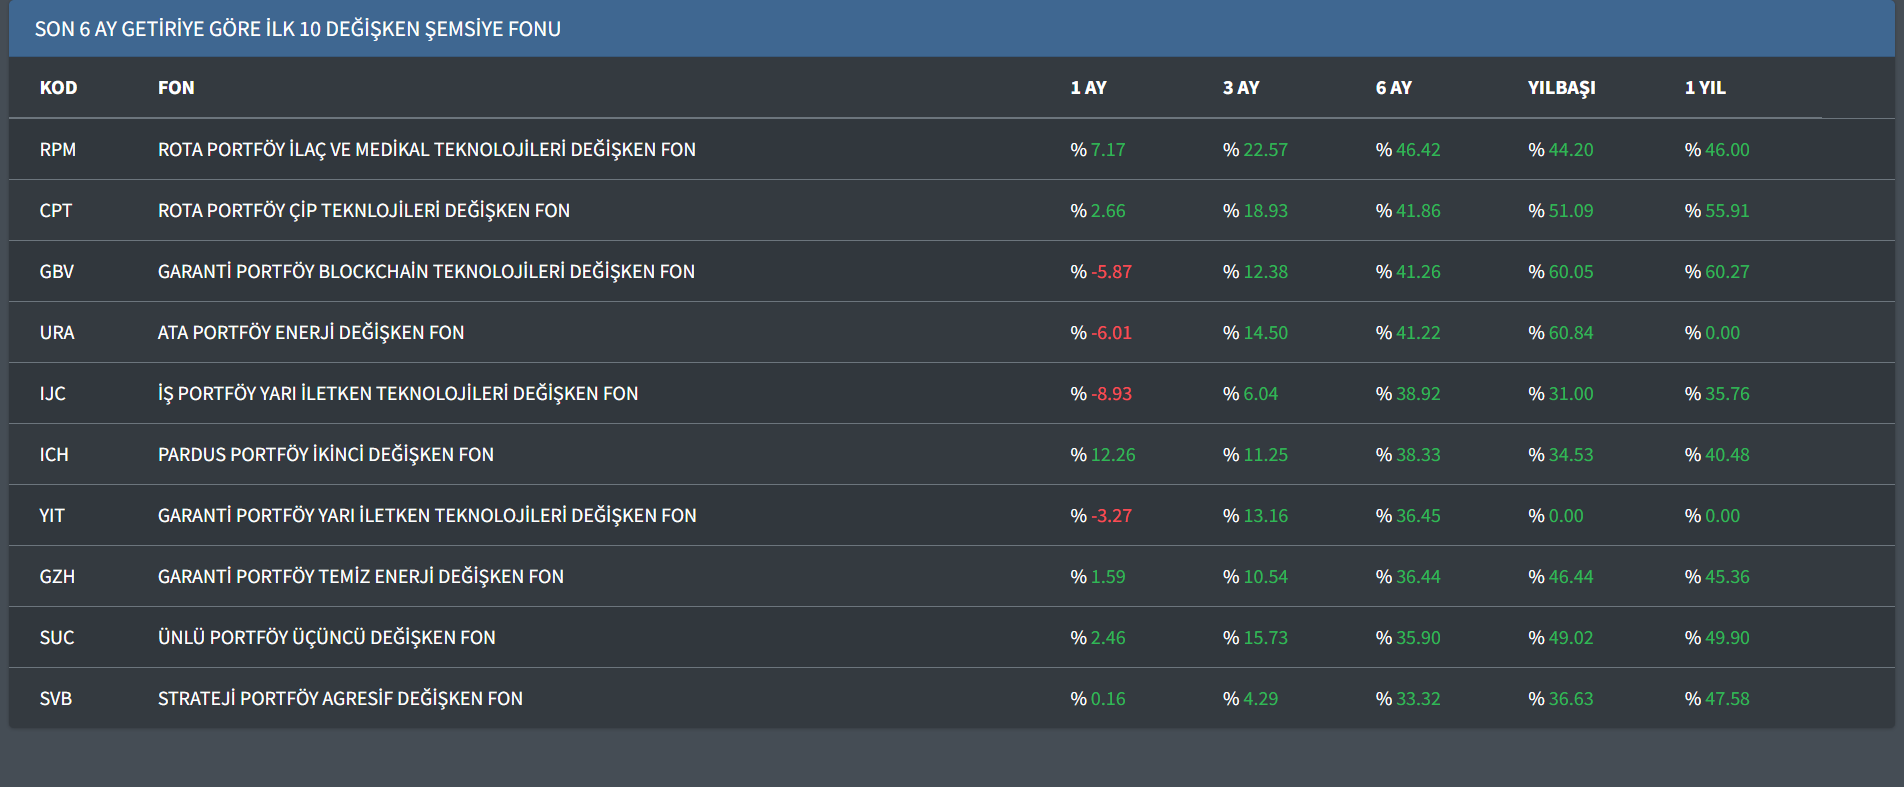Open ROTA PORTFÖY ÇİP TEKNLOJİLERİ DEĞİŞKEN FON
The width and height of the screenshot is (1904, 787).
363,211
